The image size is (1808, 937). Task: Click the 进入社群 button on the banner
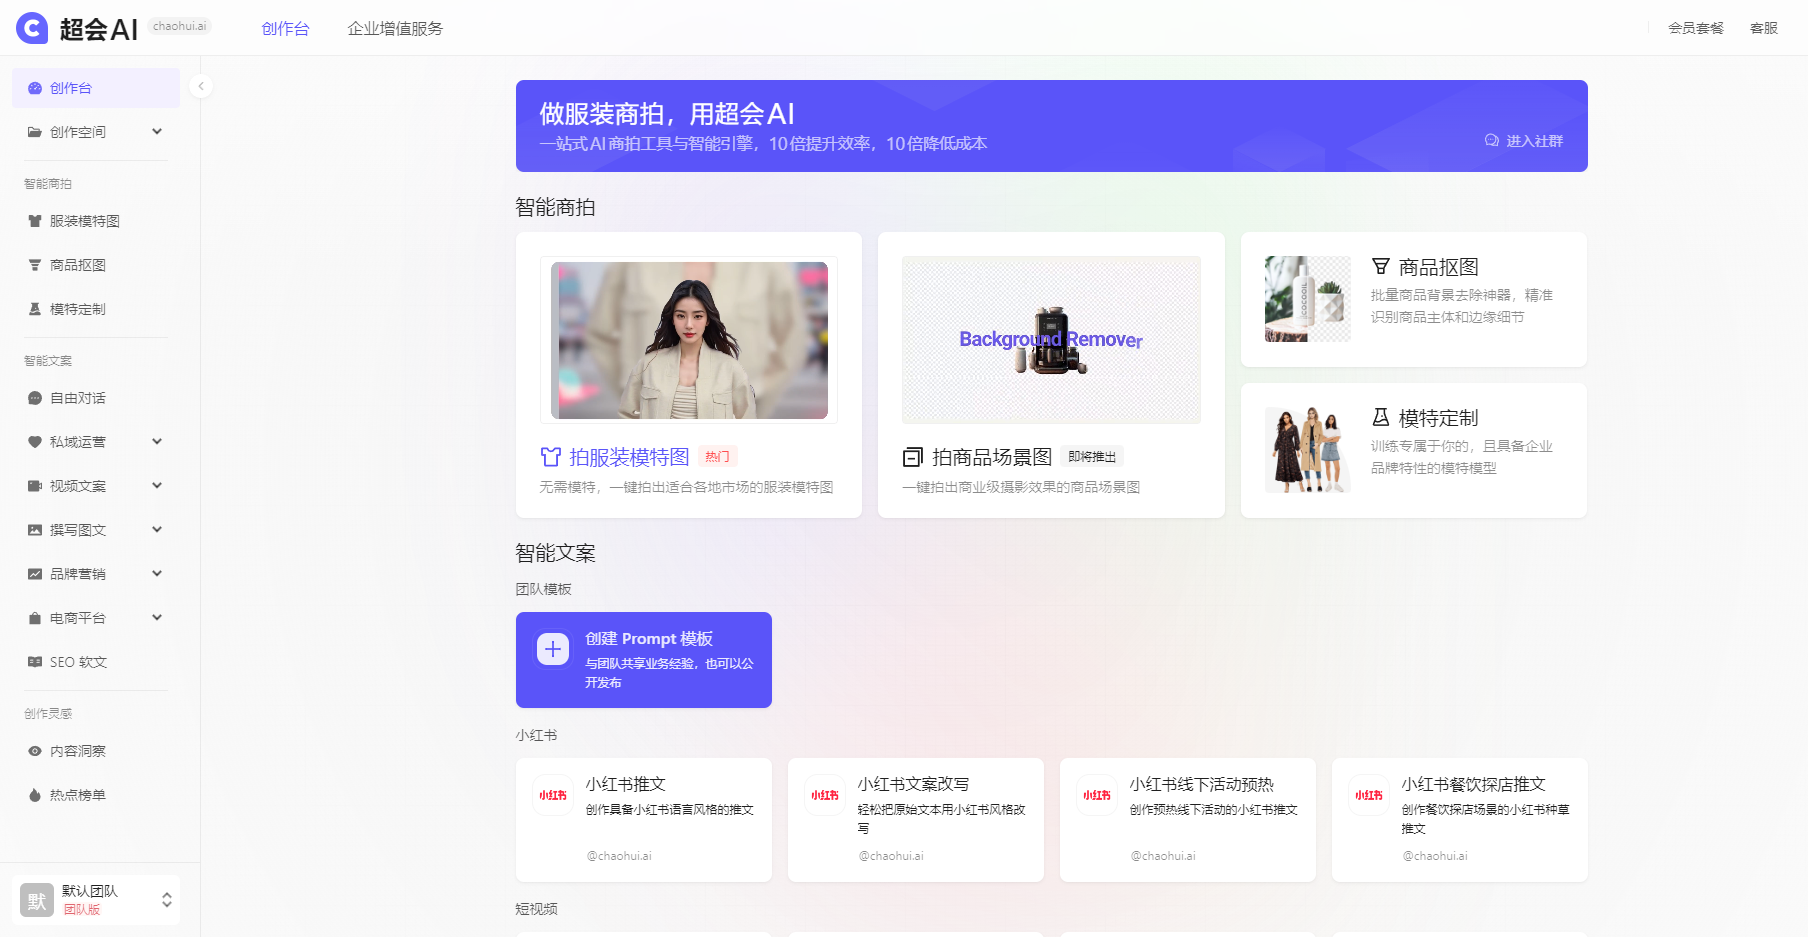click(1523, 141)
